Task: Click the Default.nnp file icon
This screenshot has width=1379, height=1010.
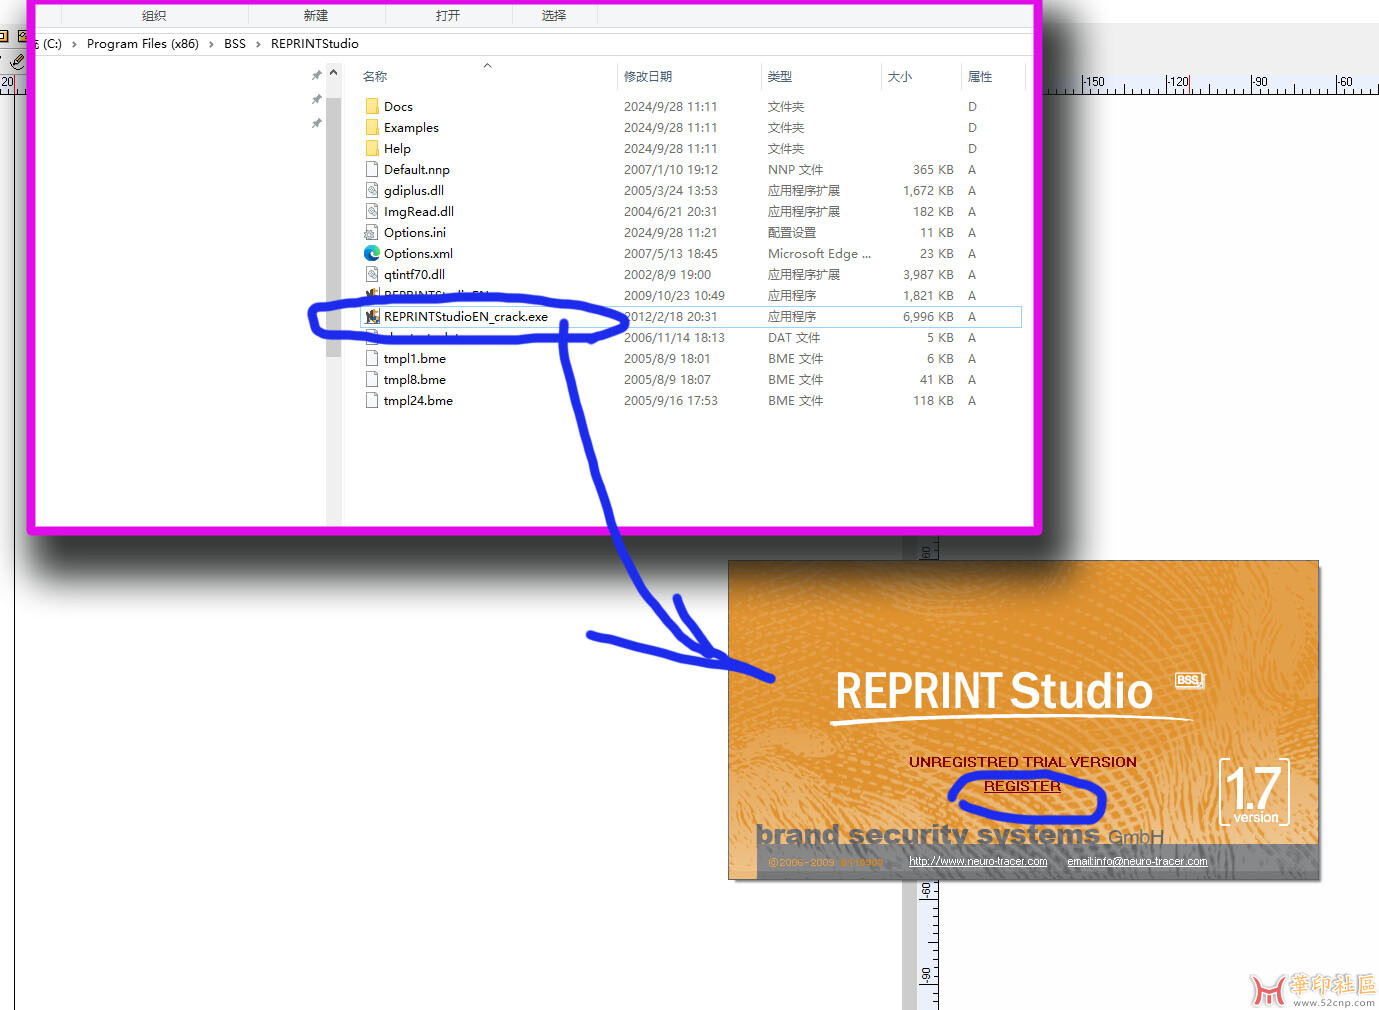Action: pos(372,169)
